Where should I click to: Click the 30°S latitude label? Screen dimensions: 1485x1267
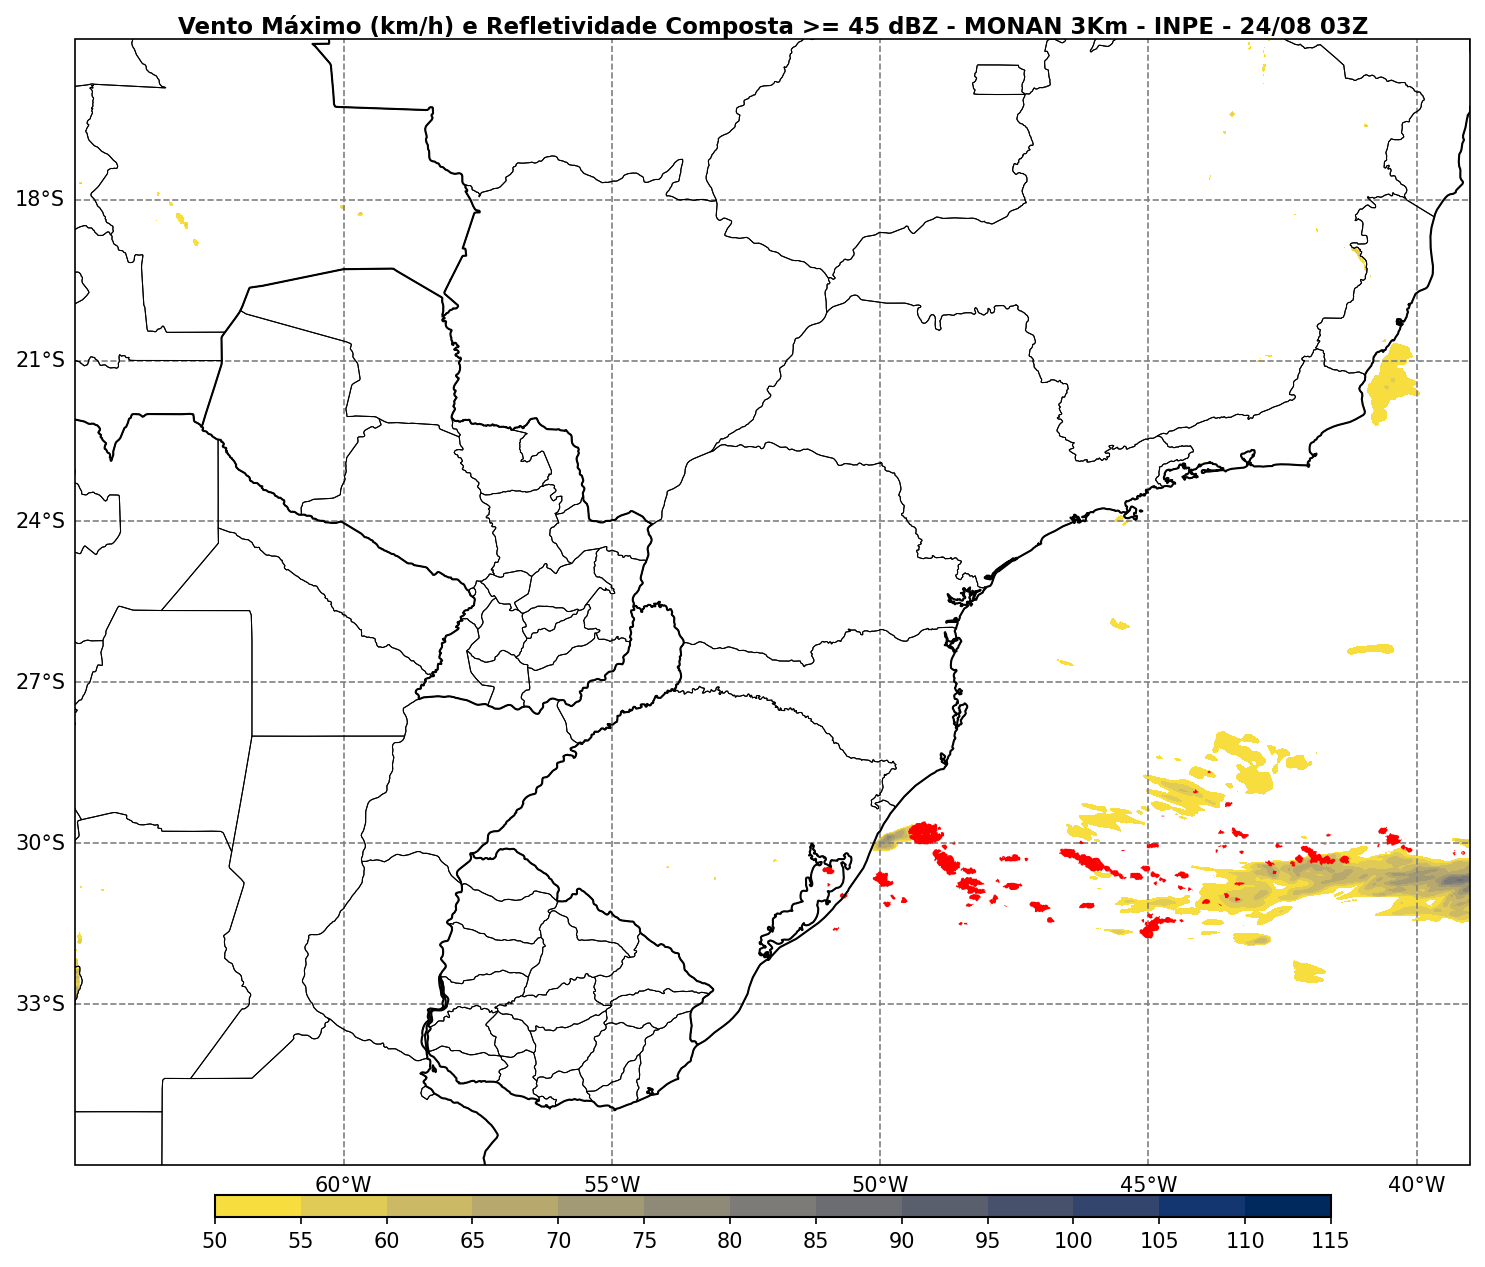(40, 843)
